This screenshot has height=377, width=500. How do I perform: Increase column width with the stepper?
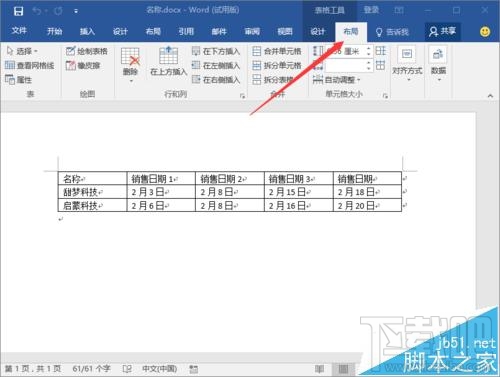pyautogui.click(x=369, y=62)
